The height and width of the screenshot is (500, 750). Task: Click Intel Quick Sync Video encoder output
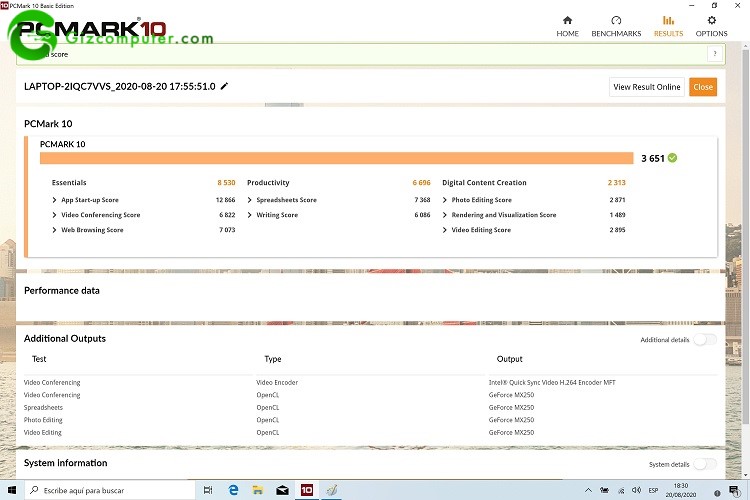(x=552, y=382)
